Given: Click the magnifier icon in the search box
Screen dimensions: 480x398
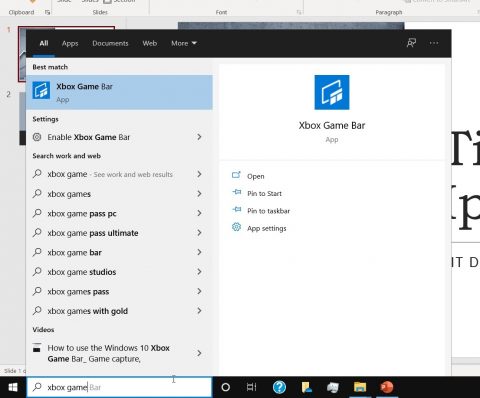Looking at the screenshot, I should click(37, 387).
